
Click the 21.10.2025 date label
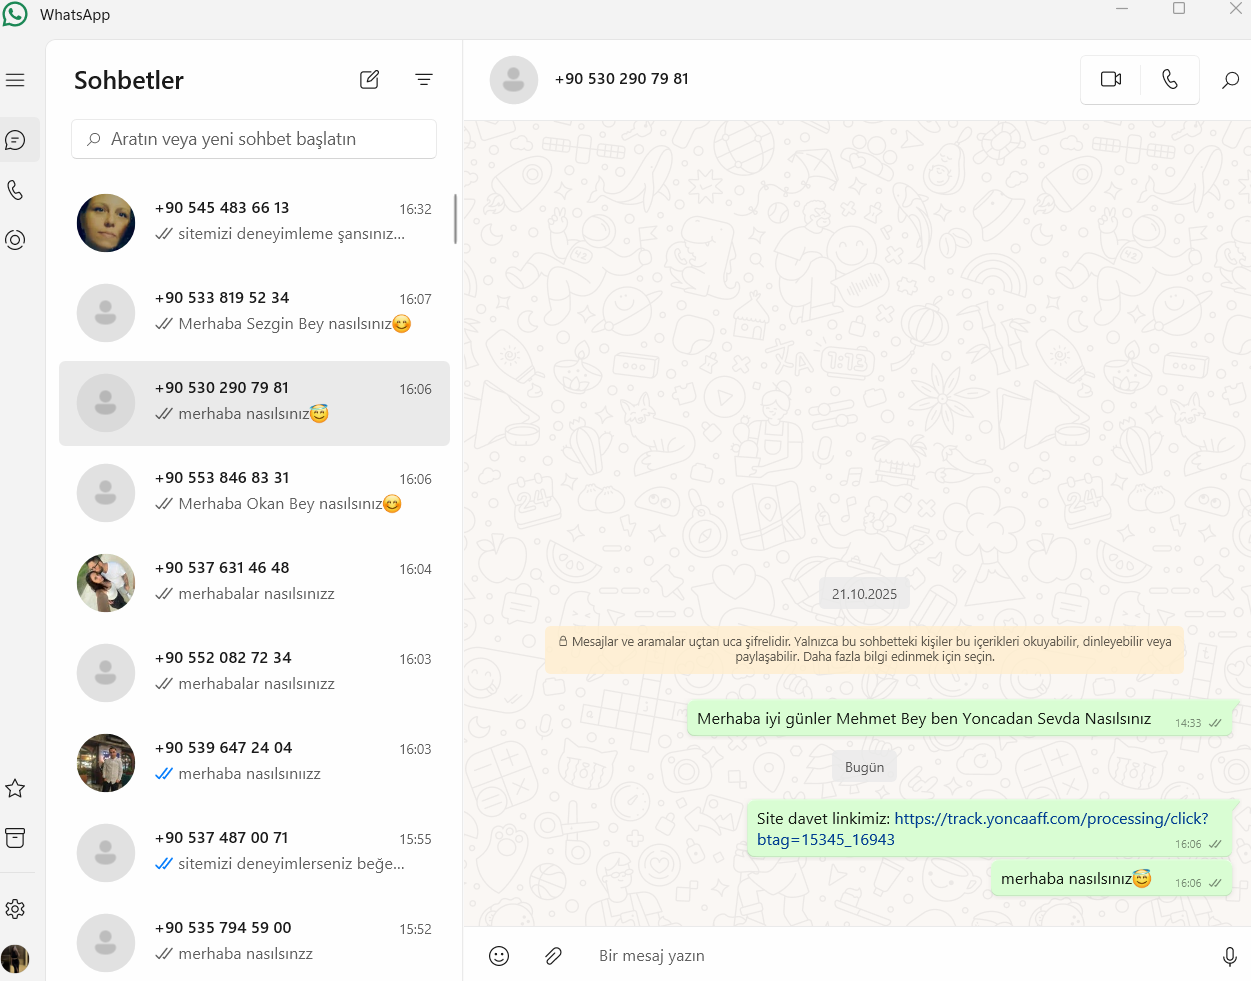click(865, 594)
